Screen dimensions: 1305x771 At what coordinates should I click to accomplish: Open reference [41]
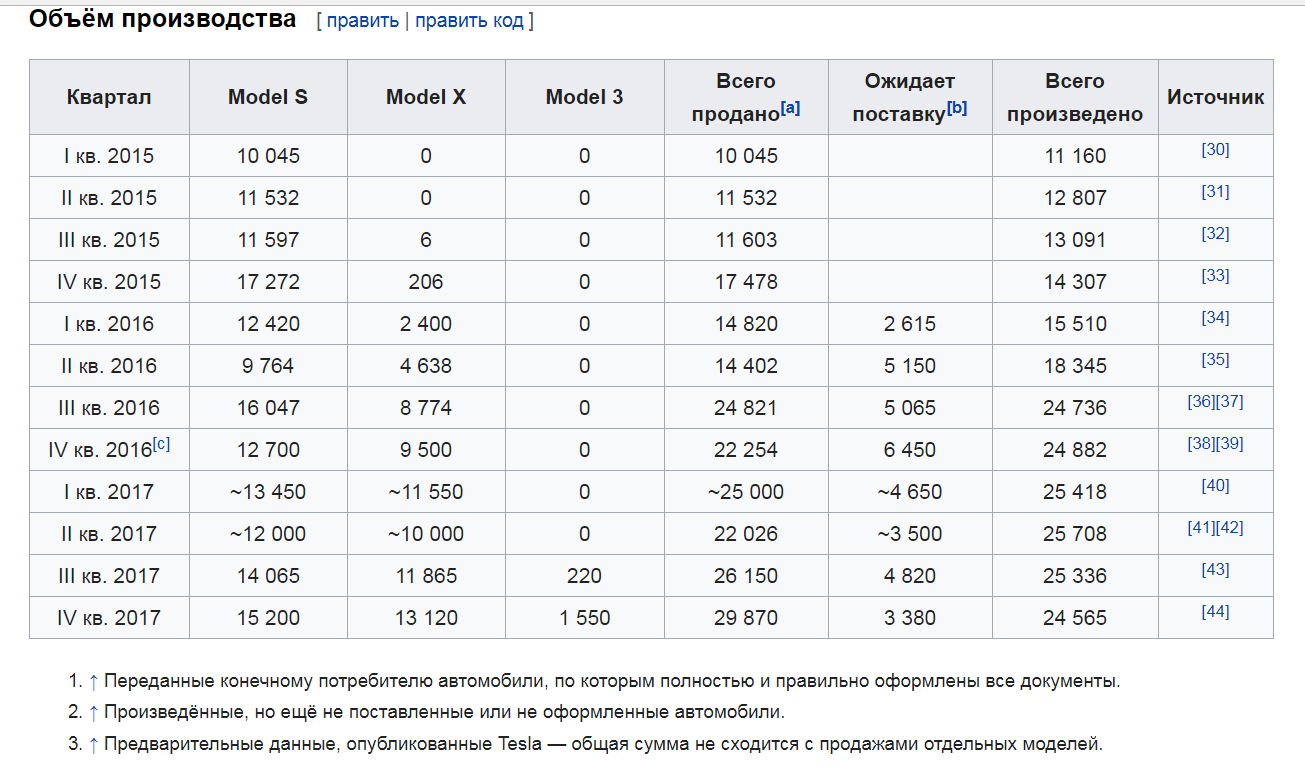click(x=1201, y=528)
